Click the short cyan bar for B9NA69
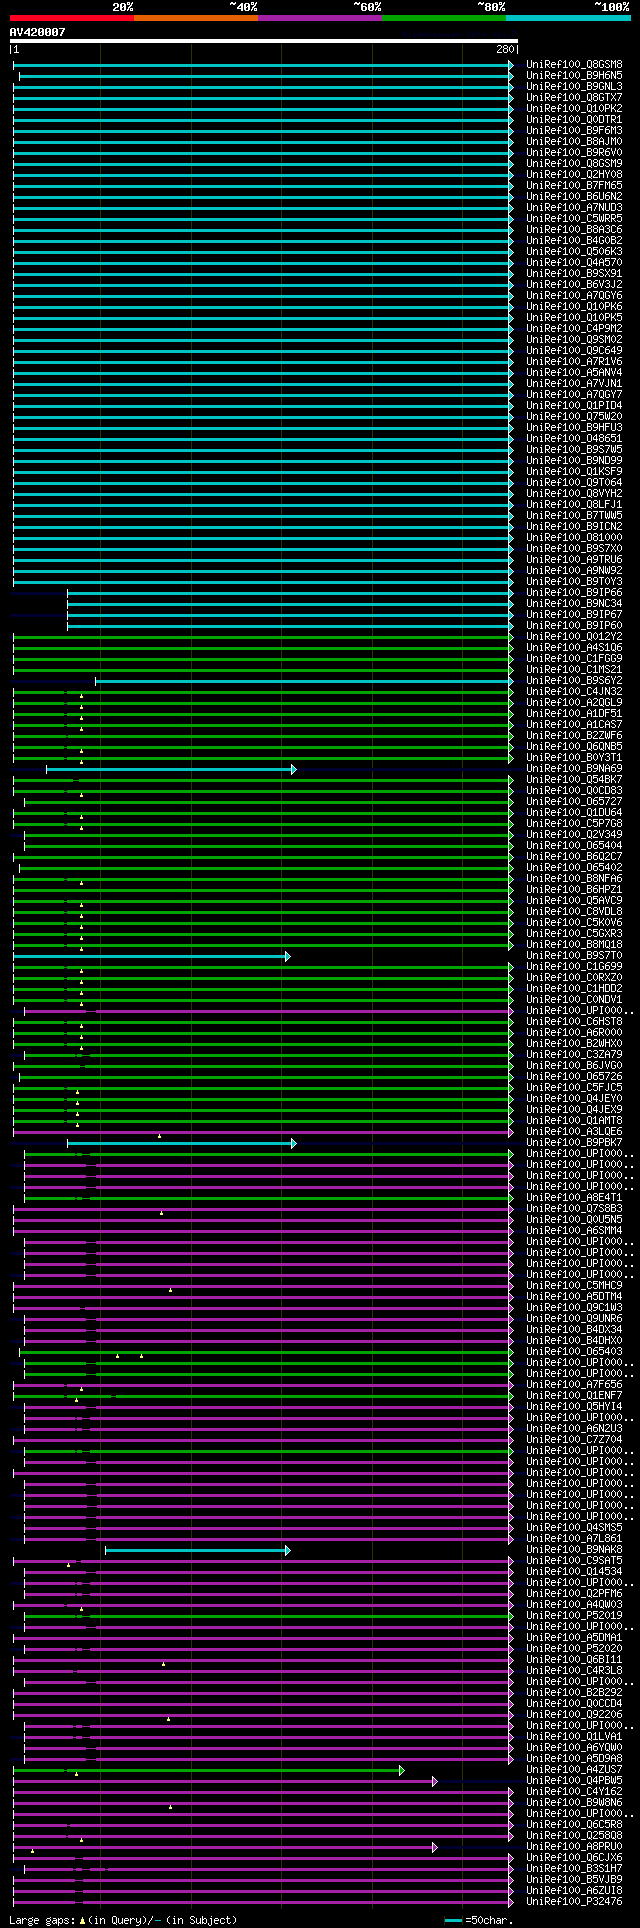This screenshot has height=1928, width=640. click(x=171, y=769)
